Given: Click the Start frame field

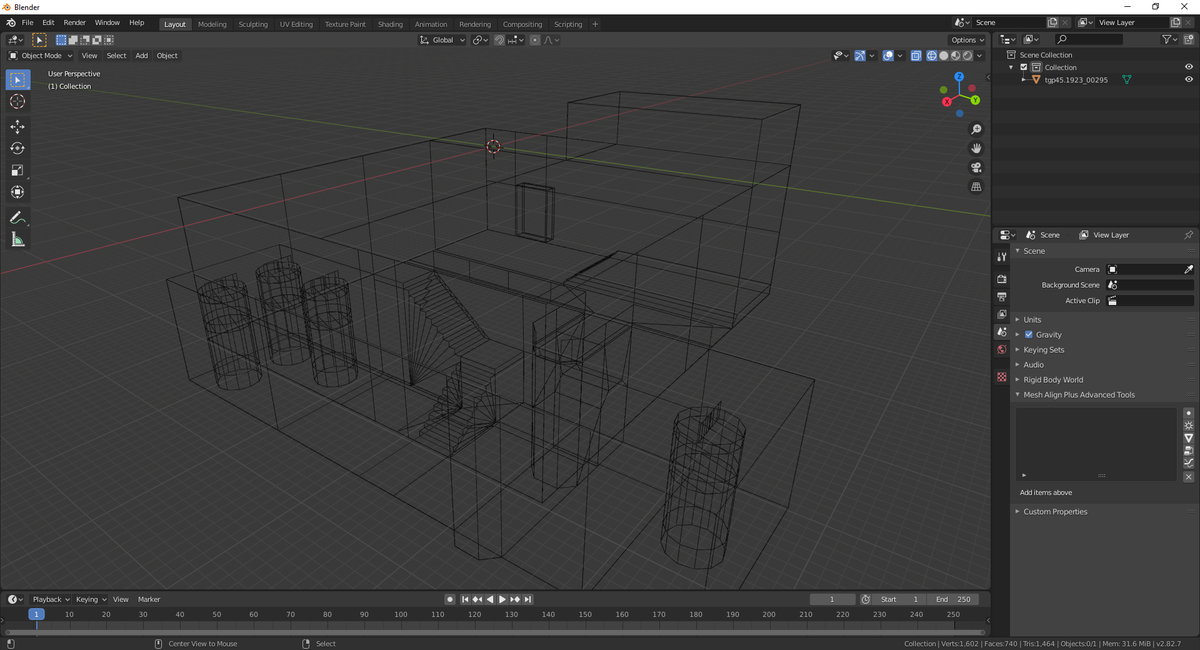Looking at the screenshot, I should (899, 599).
